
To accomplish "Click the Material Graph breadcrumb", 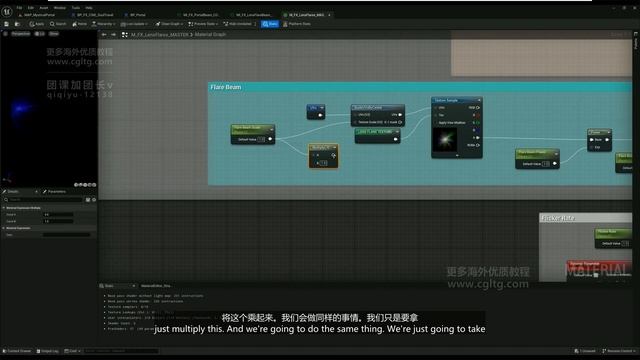I will pyautogui.click(x=210, y=35).
